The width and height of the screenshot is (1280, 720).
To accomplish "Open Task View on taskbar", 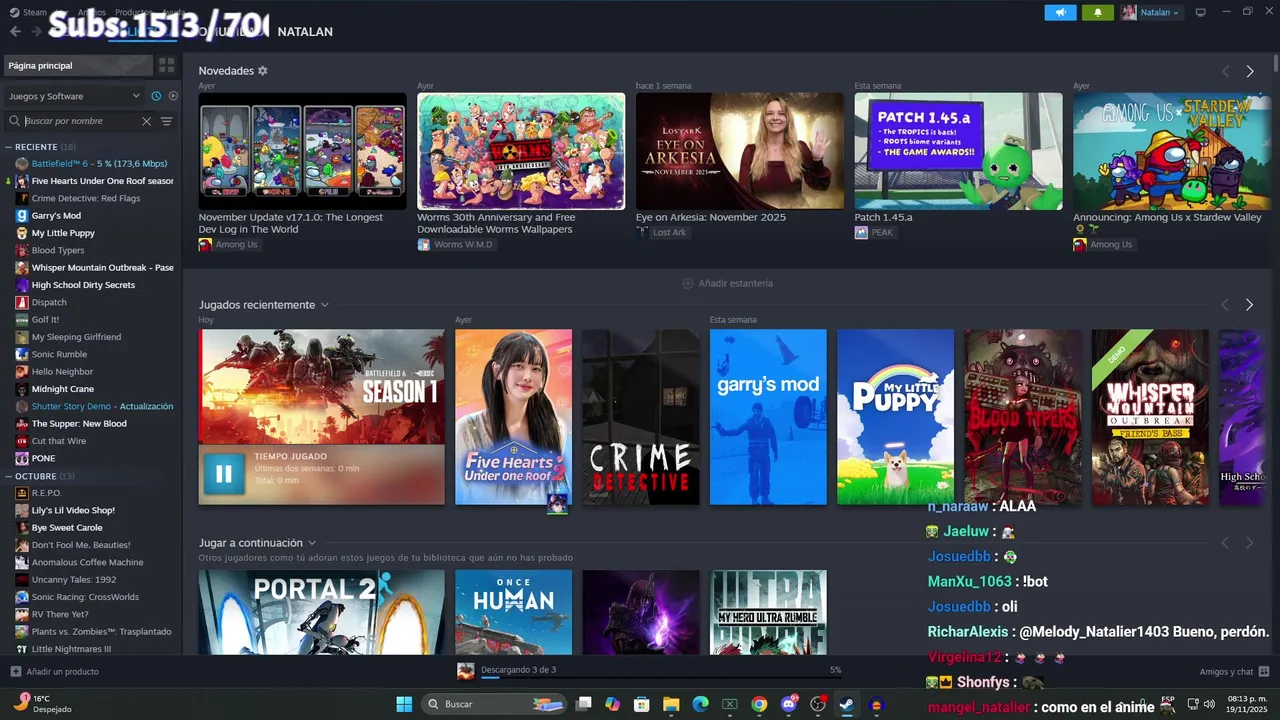I will [x=584, y=704].
